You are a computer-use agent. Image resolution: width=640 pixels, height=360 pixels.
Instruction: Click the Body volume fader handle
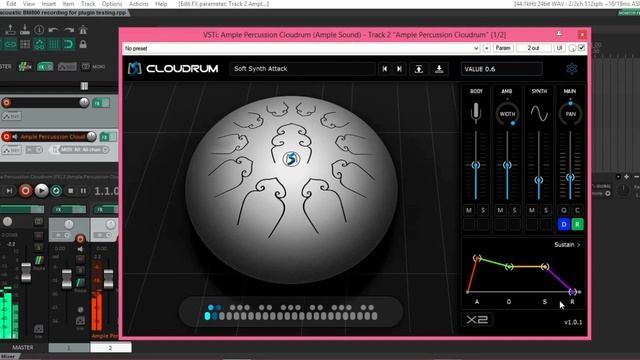[476, 165]
